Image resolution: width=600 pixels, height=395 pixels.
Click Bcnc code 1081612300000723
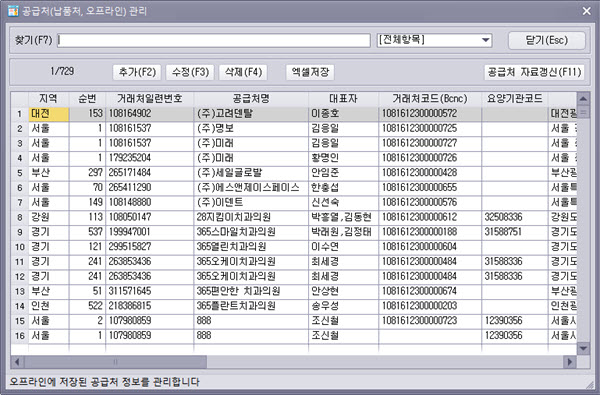pos(430,321)
